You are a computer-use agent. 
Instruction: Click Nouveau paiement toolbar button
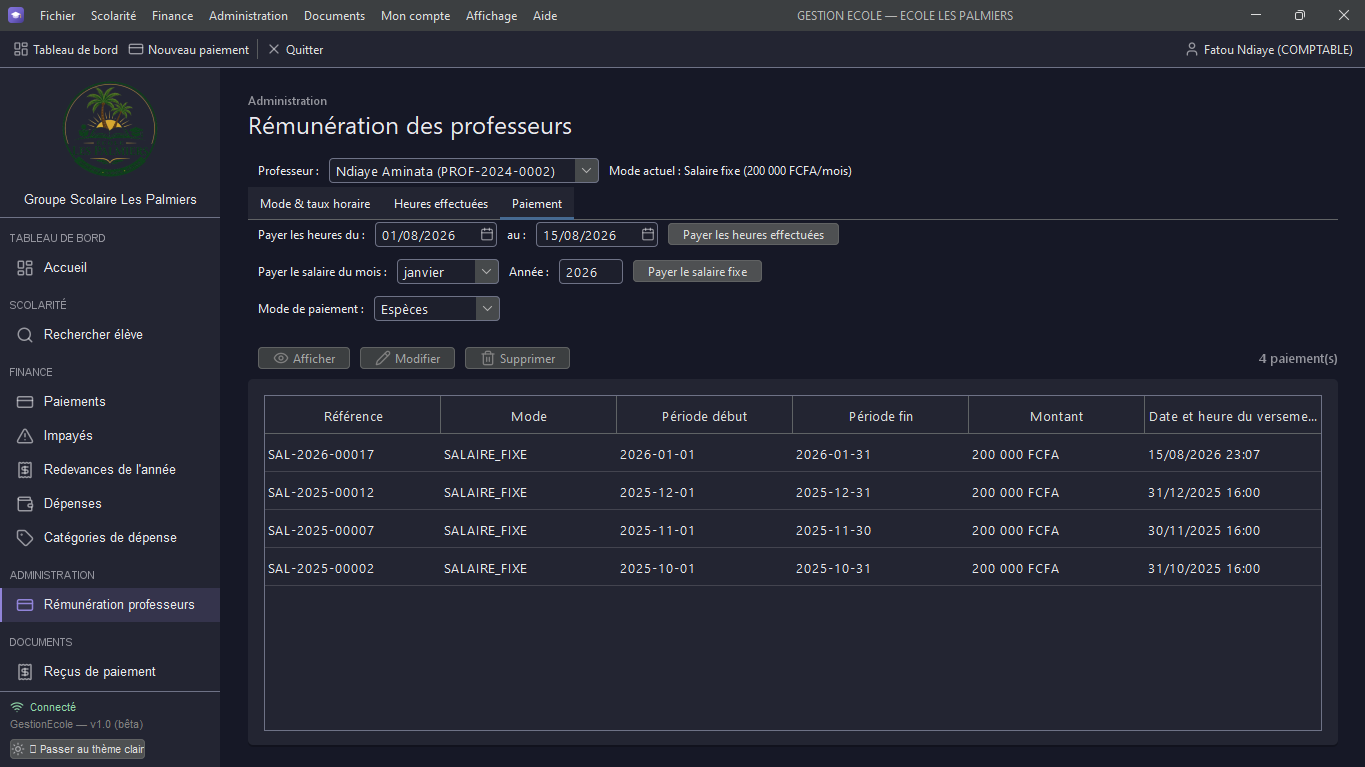(189, 49)
